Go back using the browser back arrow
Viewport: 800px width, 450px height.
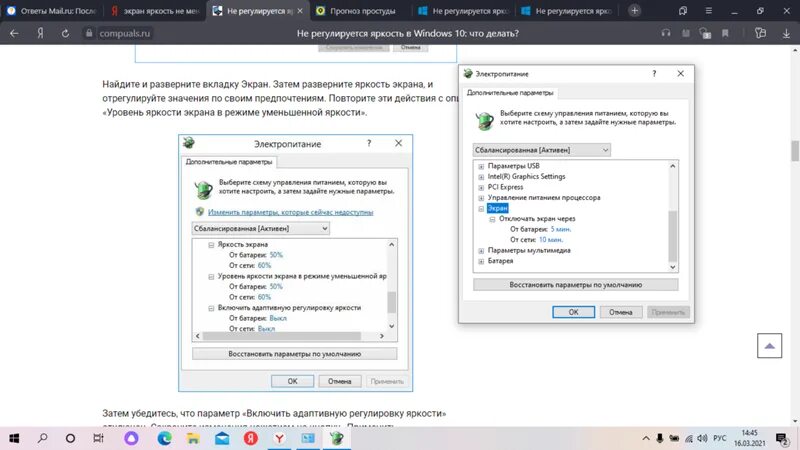pos(14,33)
